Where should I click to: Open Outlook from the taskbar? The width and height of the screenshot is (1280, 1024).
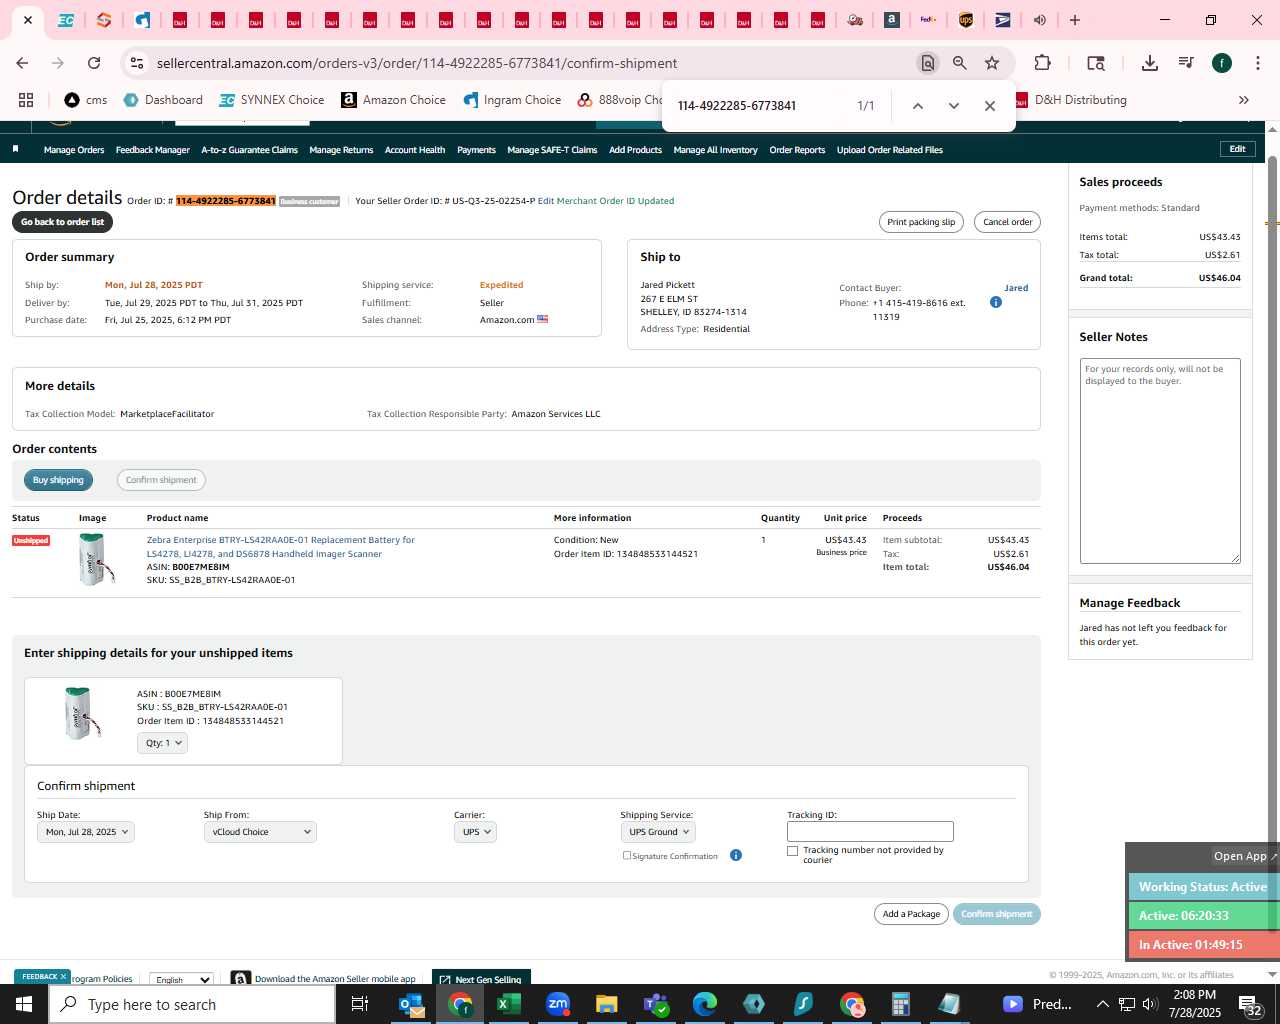(x=412, y=1004)
